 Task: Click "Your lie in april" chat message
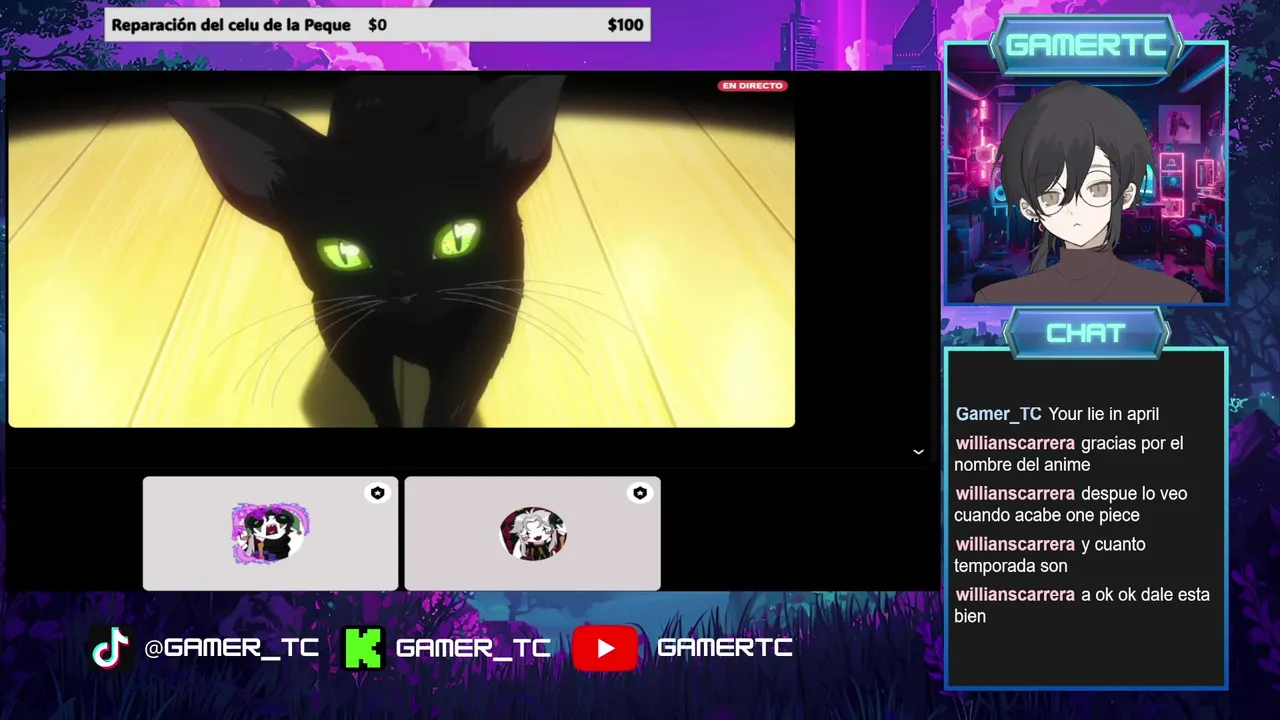point(1104,414)
